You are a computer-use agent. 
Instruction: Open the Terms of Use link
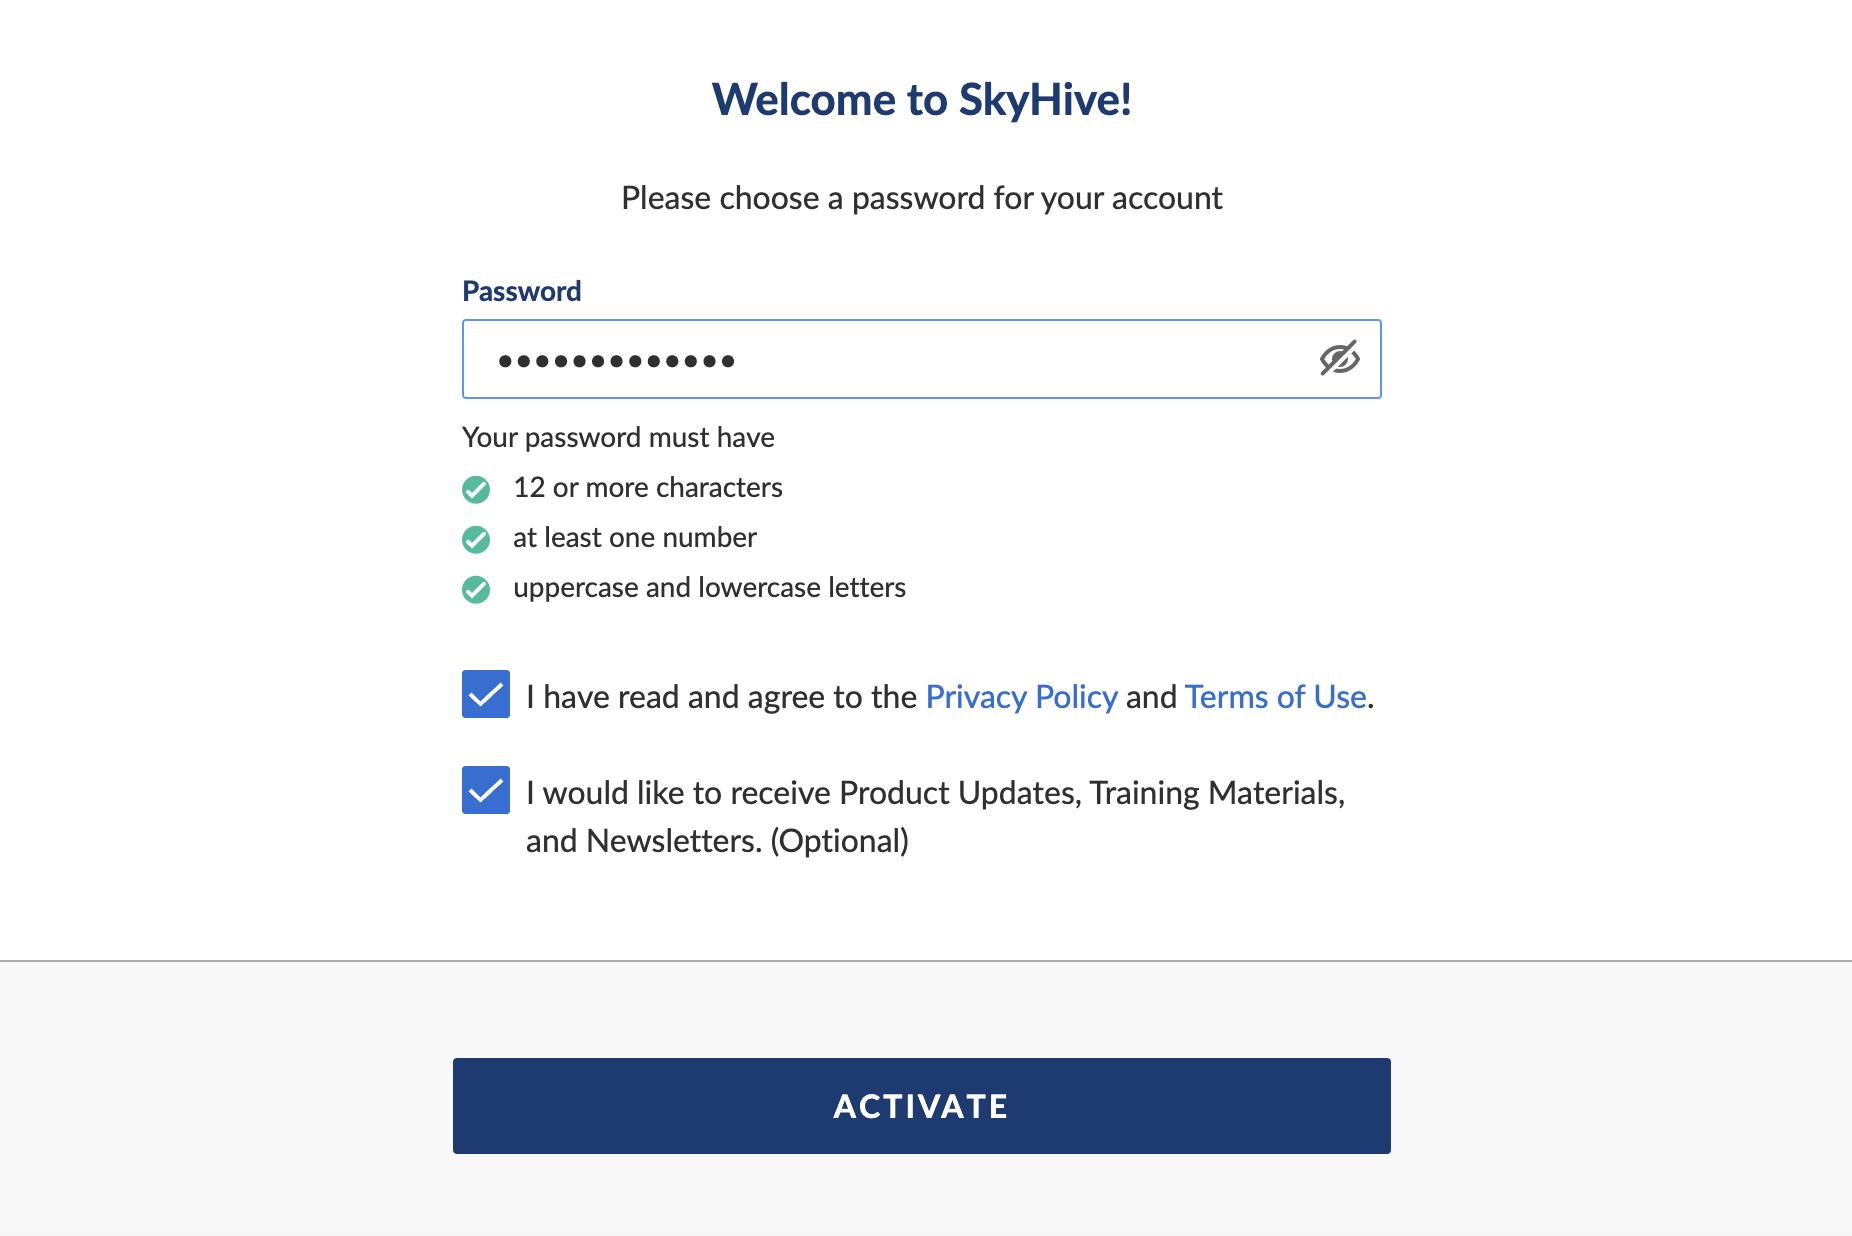click(x=1275, y=697)
